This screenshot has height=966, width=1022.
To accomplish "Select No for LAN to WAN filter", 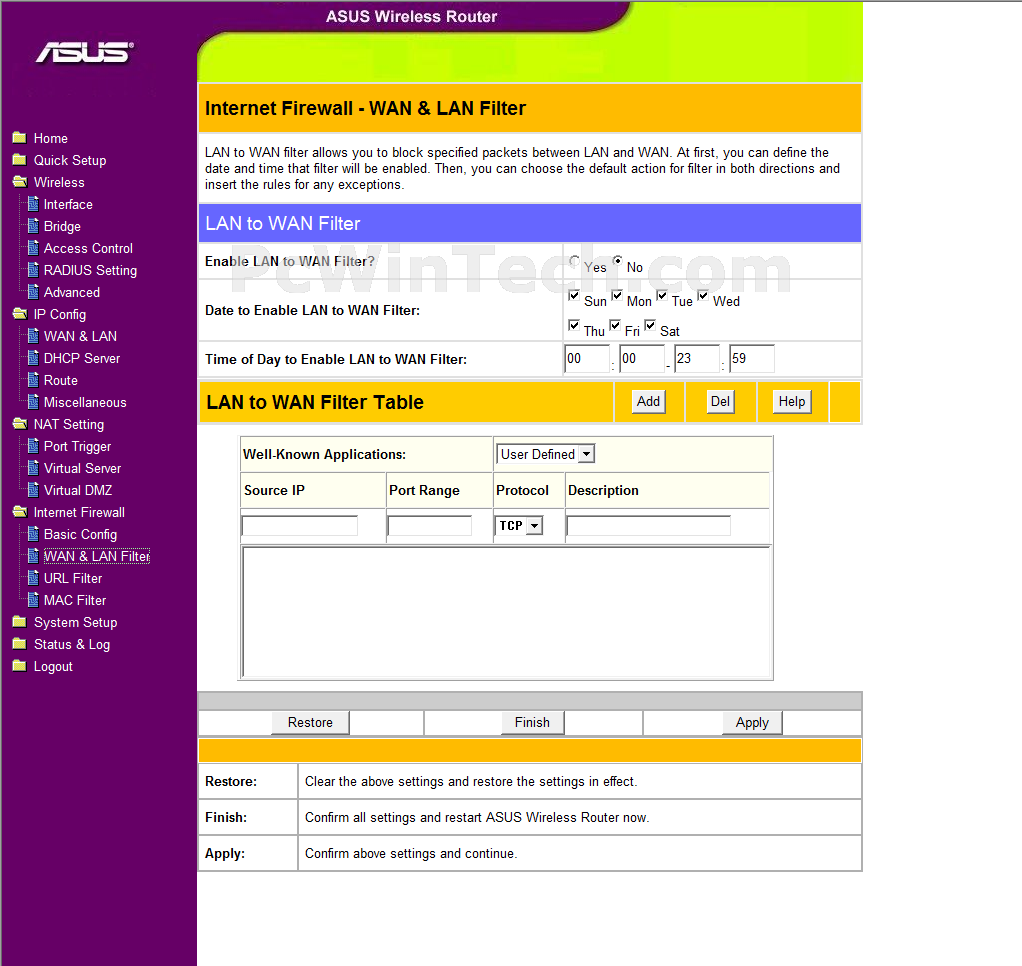I will point(617,260).
